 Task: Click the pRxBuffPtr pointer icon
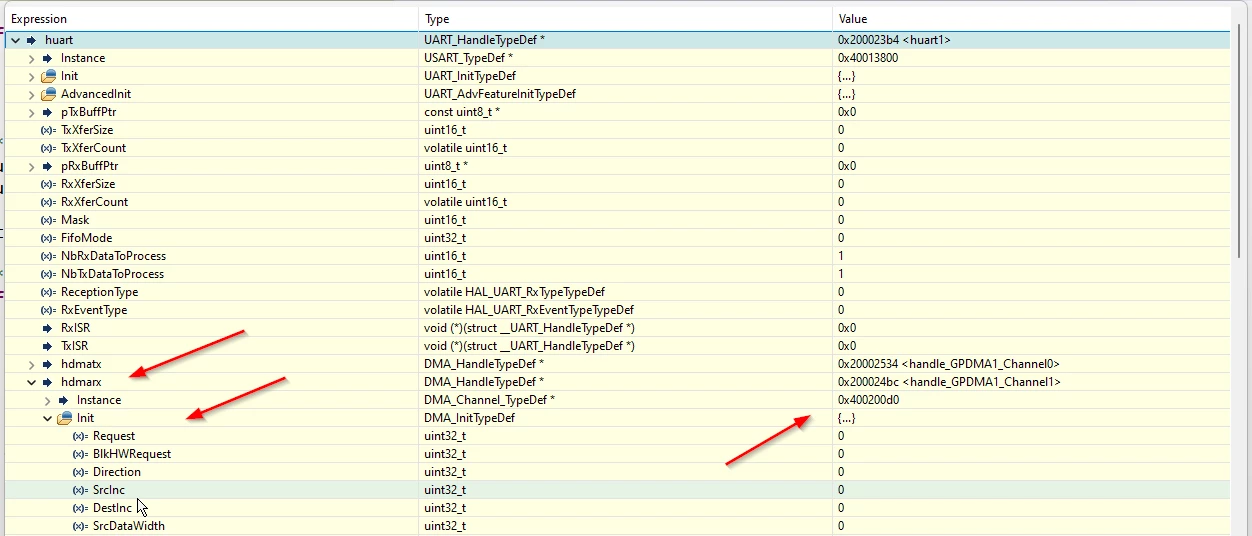pos(48,166)
